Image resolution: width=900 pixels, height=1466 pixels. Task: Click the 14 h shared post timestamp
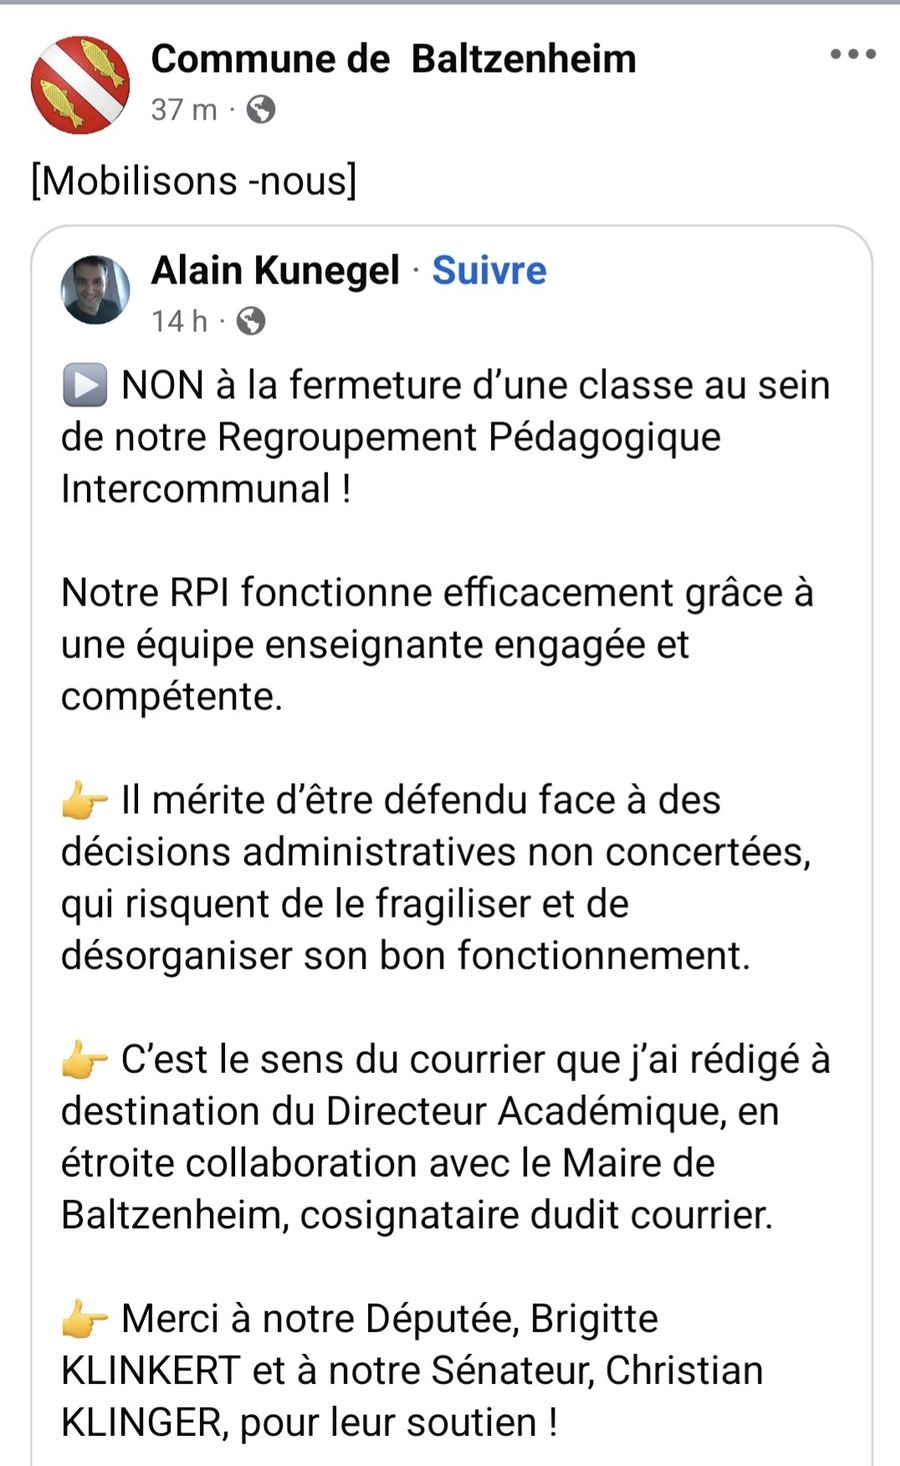(x=179, y=321)
